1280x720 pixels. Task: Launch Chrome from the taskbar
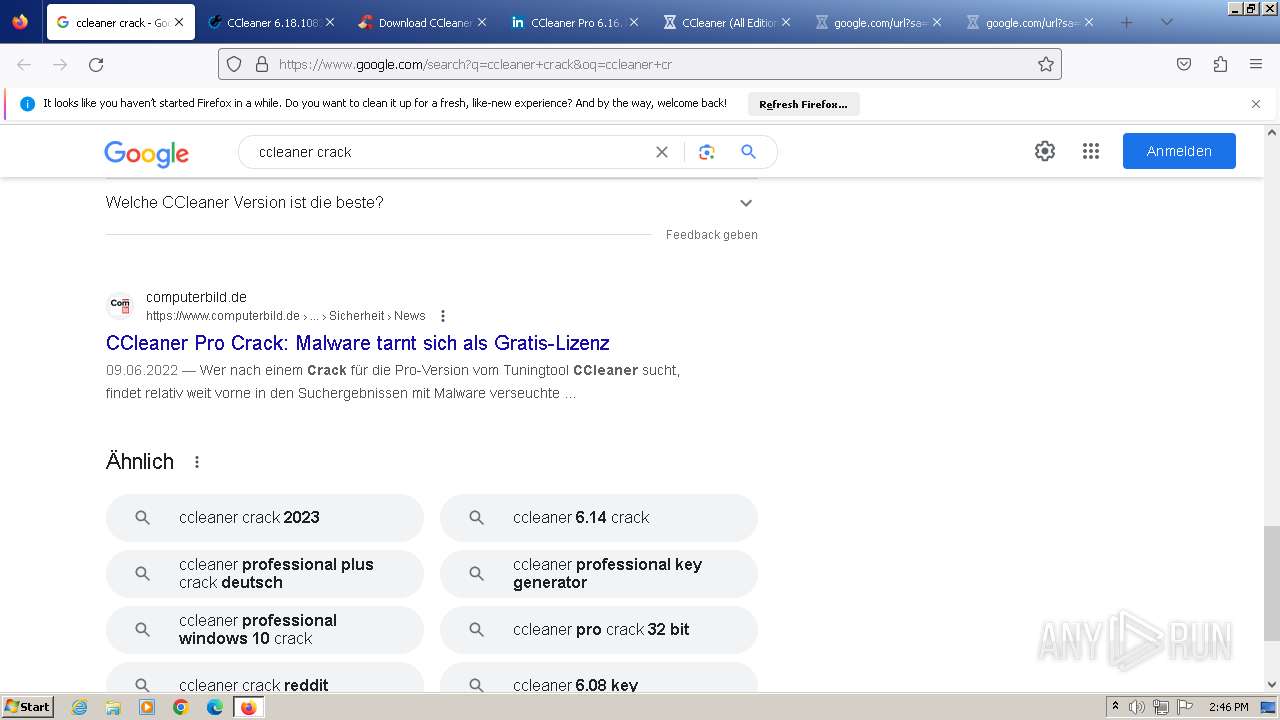[x=181, y=707]
